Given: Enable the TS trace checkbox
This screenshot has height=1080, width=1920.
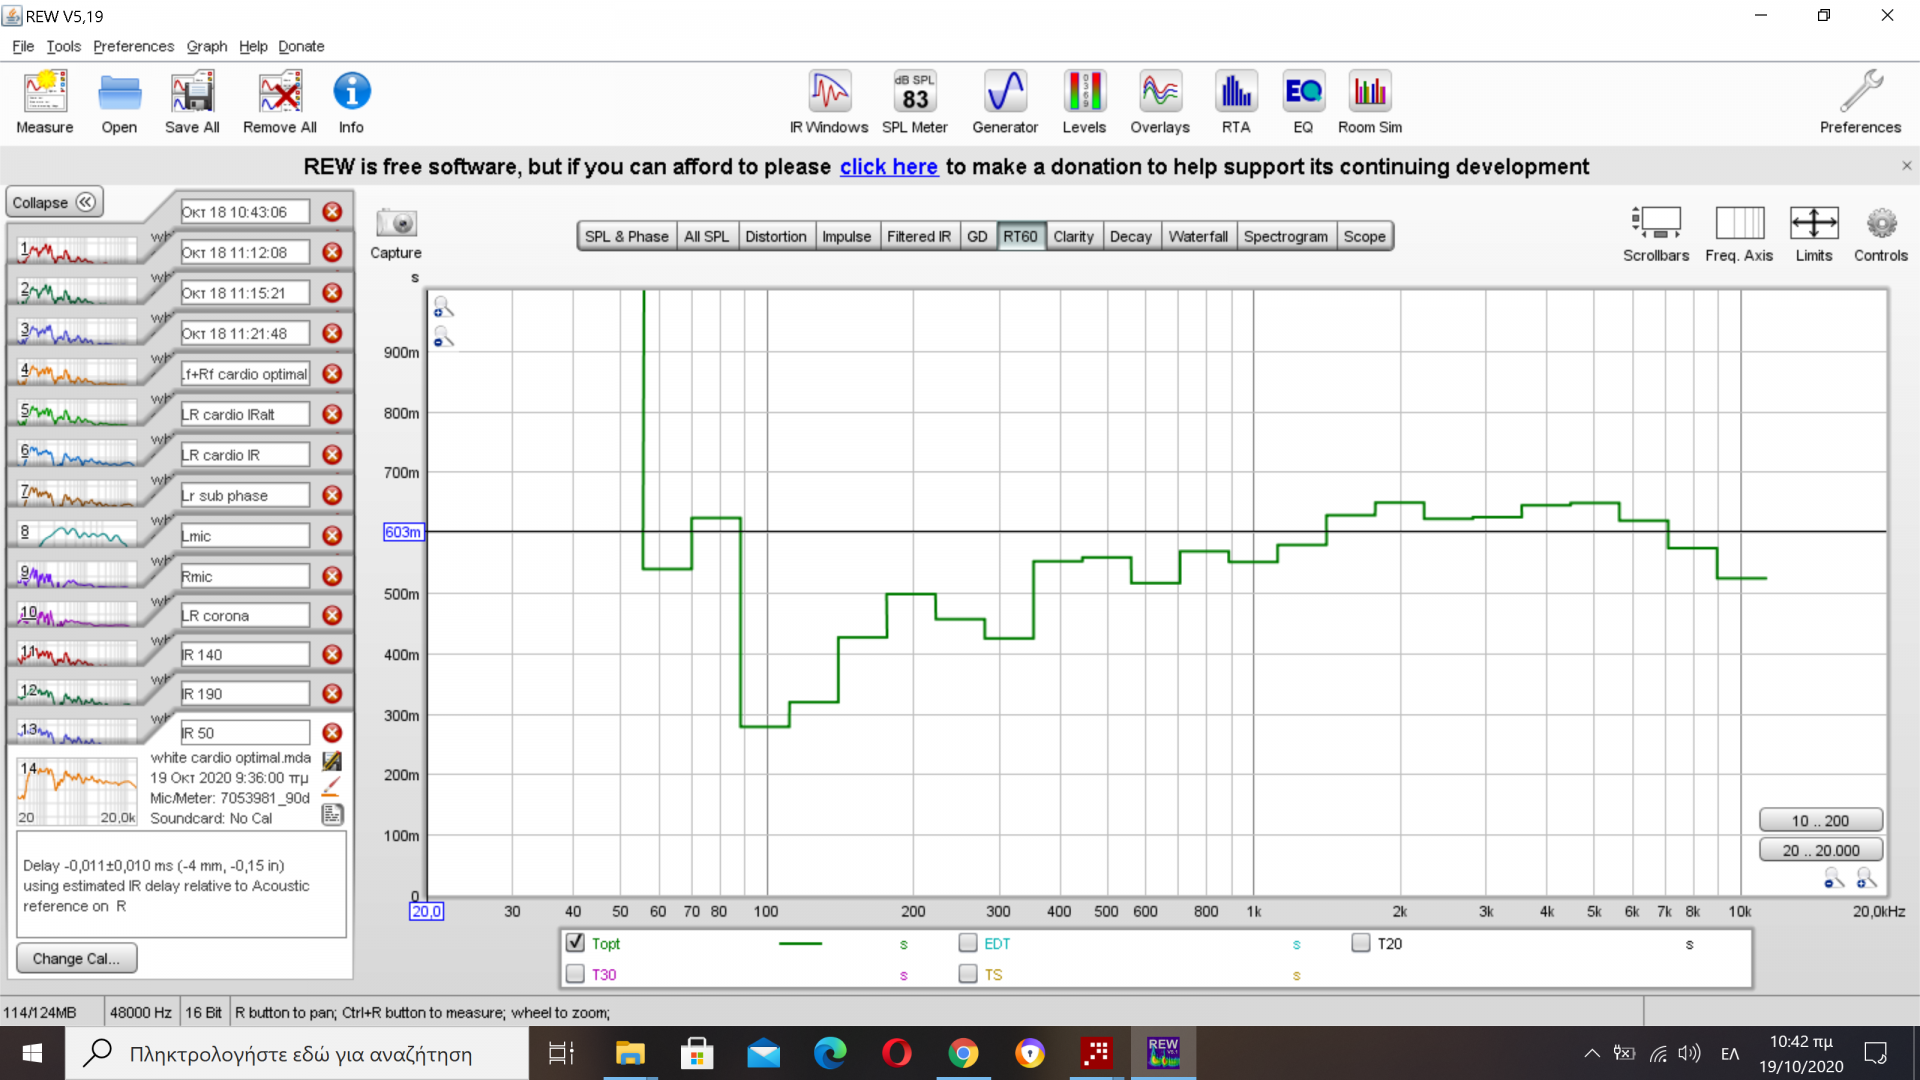Looking at the screenshot, I should pyautogui.click(x=968, y=974).
